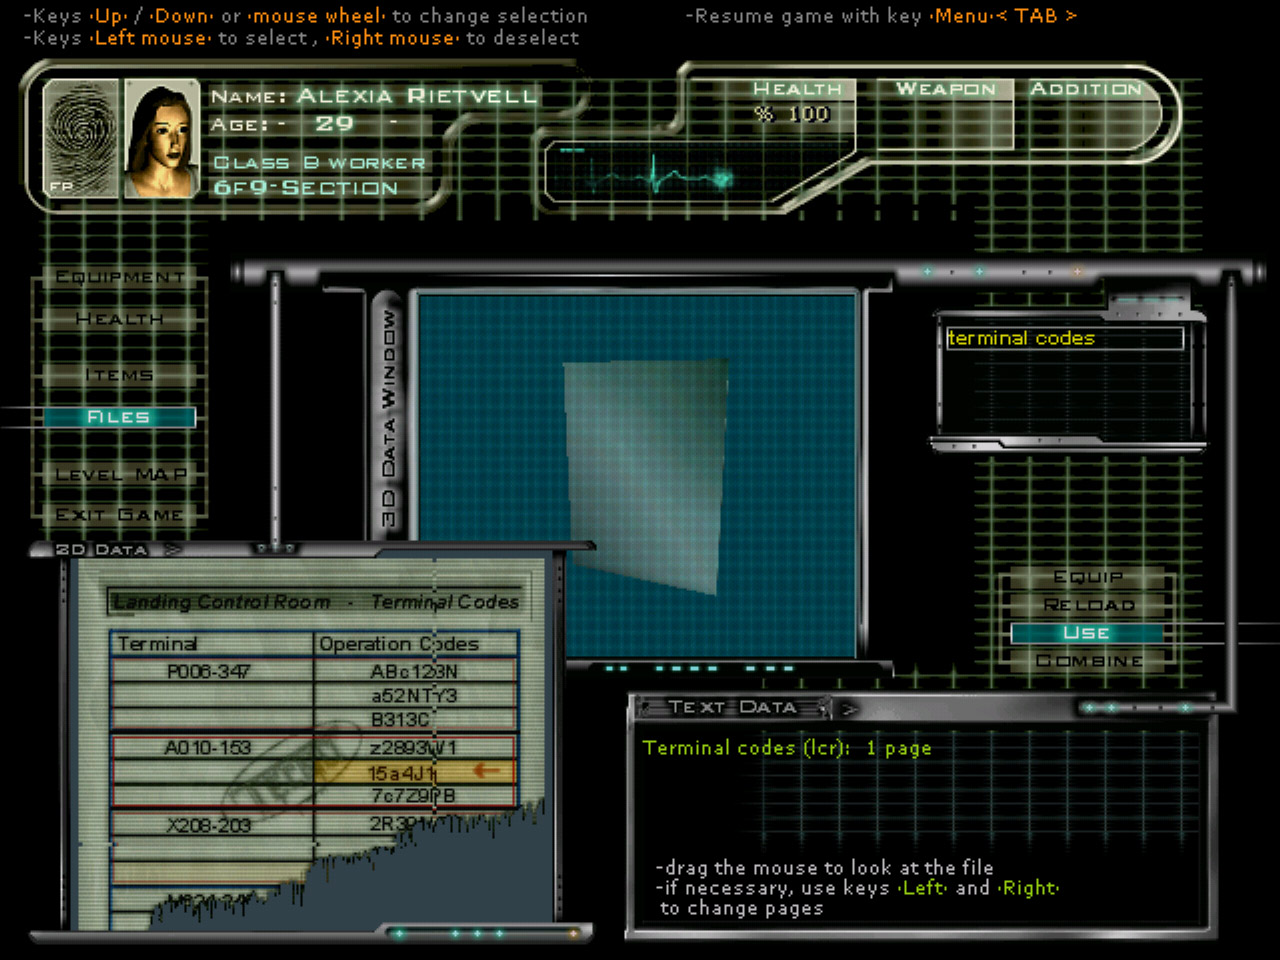The image size is (1280, 960).
Task: Click the orange arrow beside code 15a4J1
Action: [487, 770]
